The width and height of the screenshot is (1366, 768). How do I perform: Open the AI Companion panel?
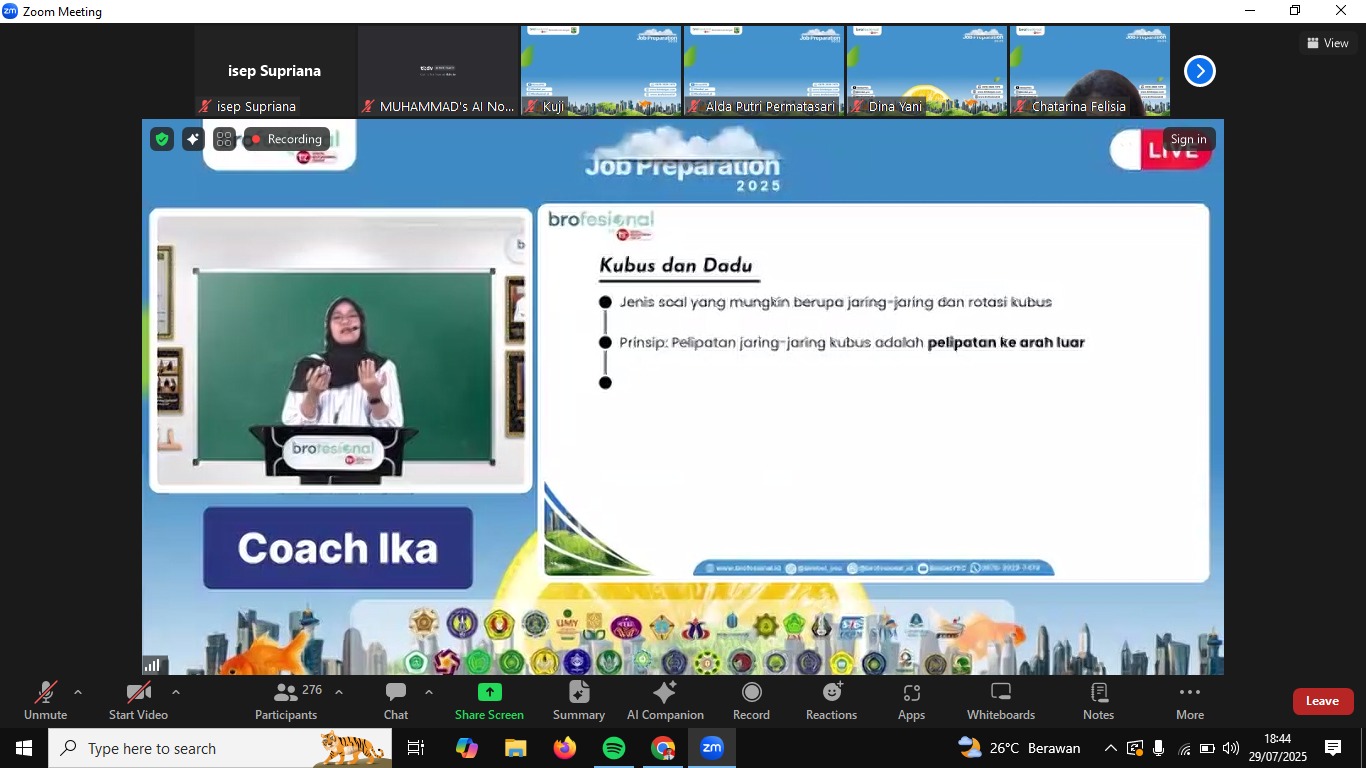click(665, 700)
